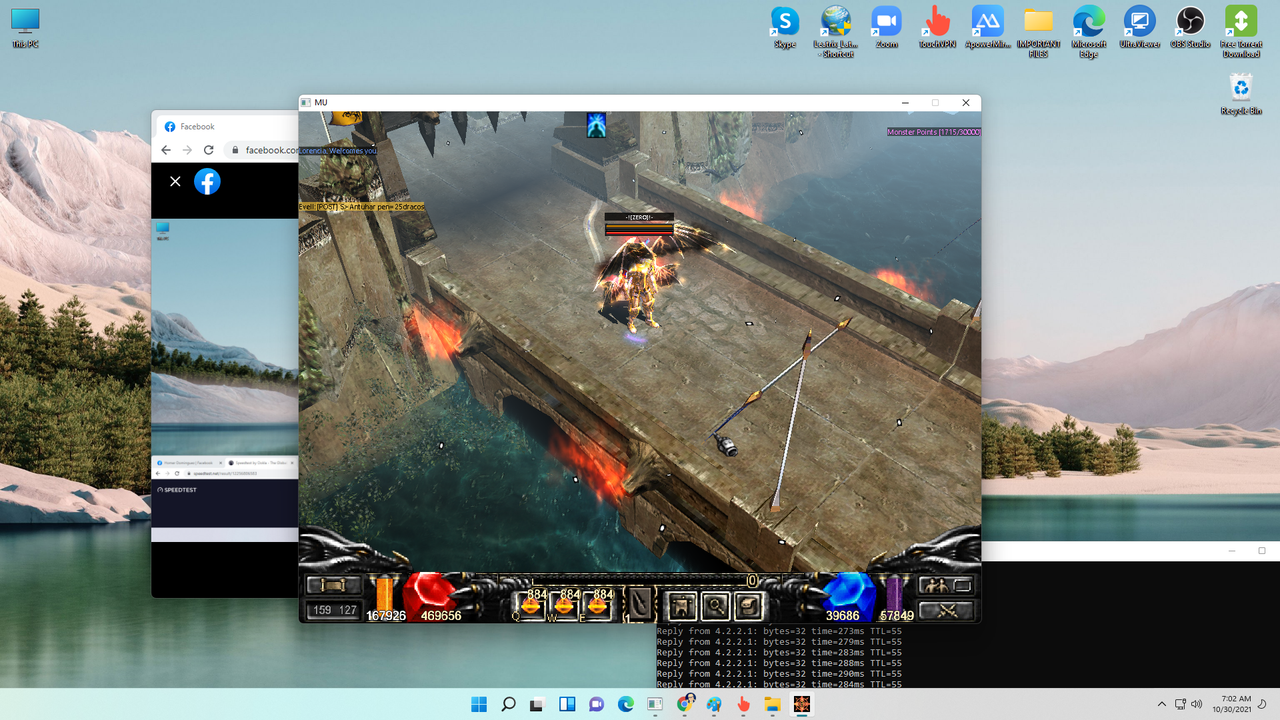Click the Facebook logo in photo viewer

pyautogui.click(x=207, y=181)
